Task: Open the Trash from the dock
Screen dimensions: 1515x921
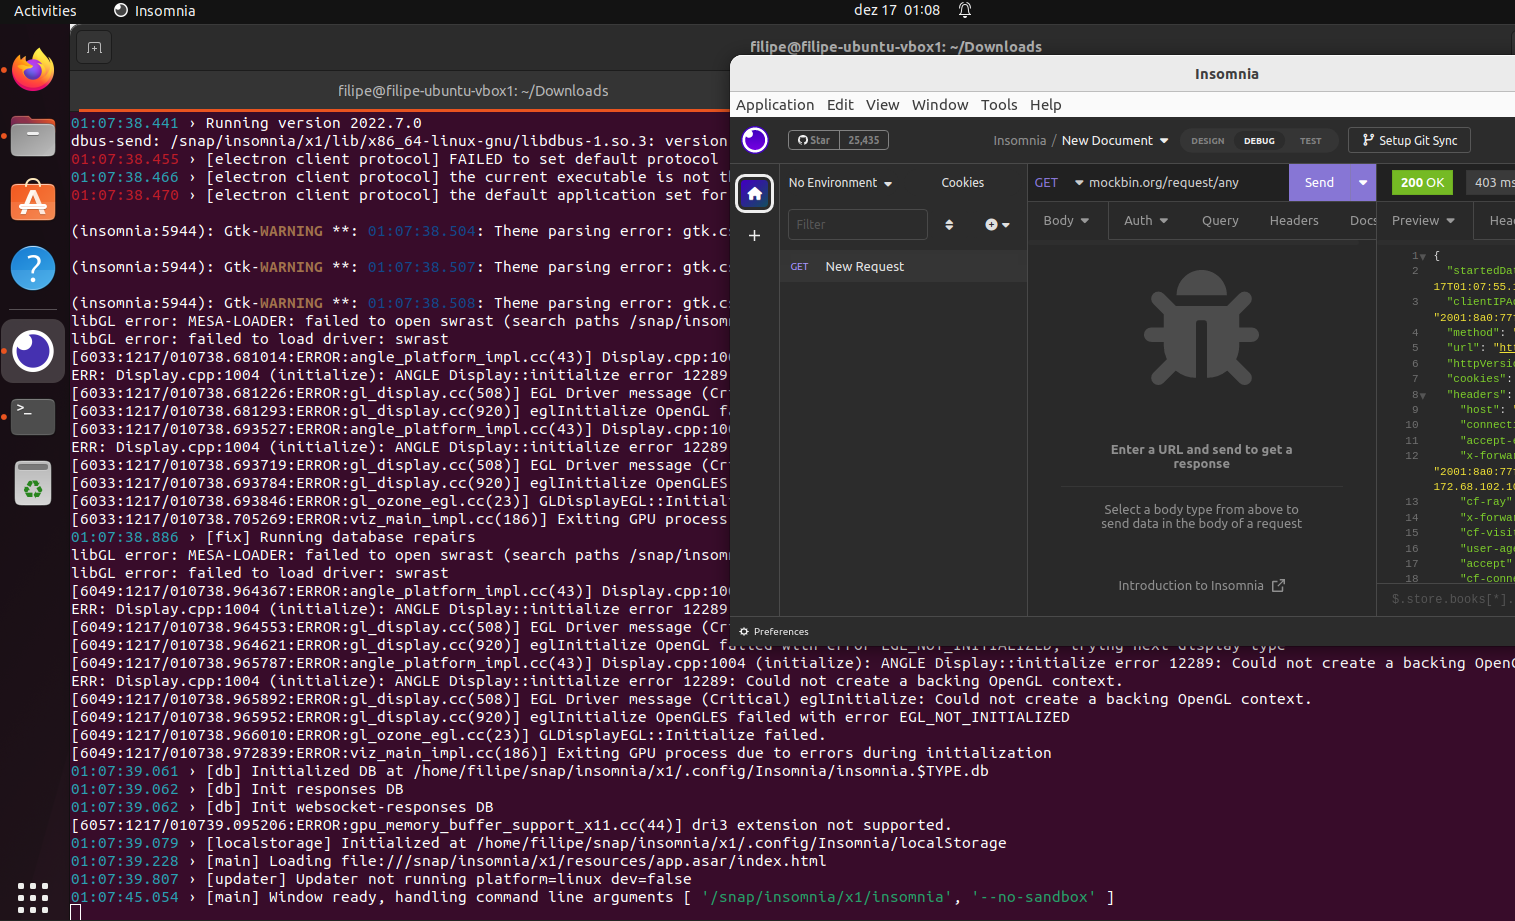Action: (33, 484)
